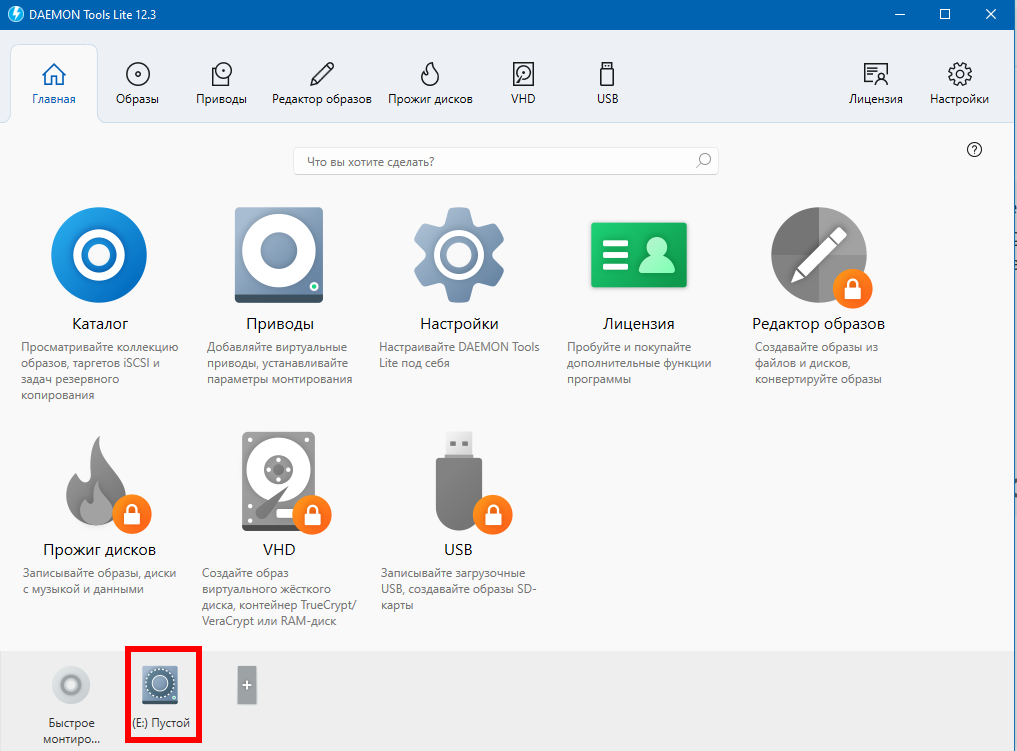1017x751 pixels.
Task: Open the Редактор образов toolbar tab
Action: pos(322,84)
